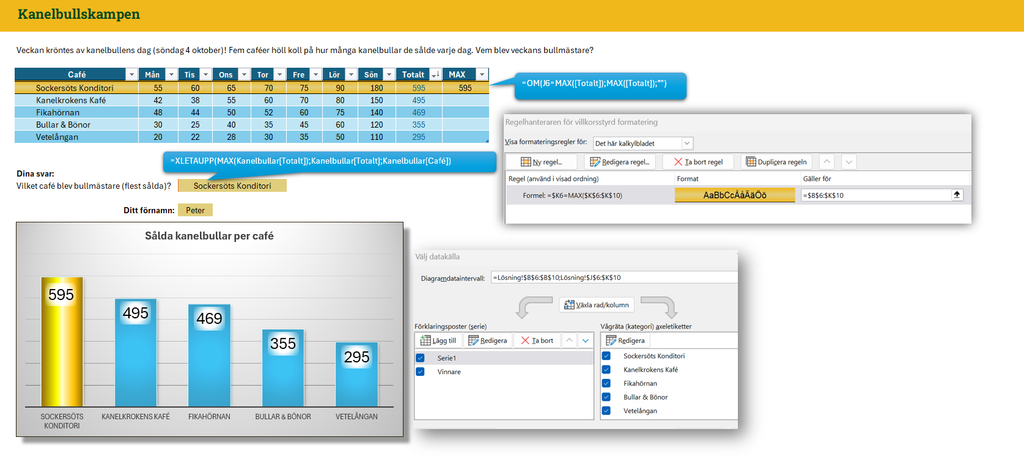
Task: Select the Peter first name cell
Action: click(x=195, y=210)
